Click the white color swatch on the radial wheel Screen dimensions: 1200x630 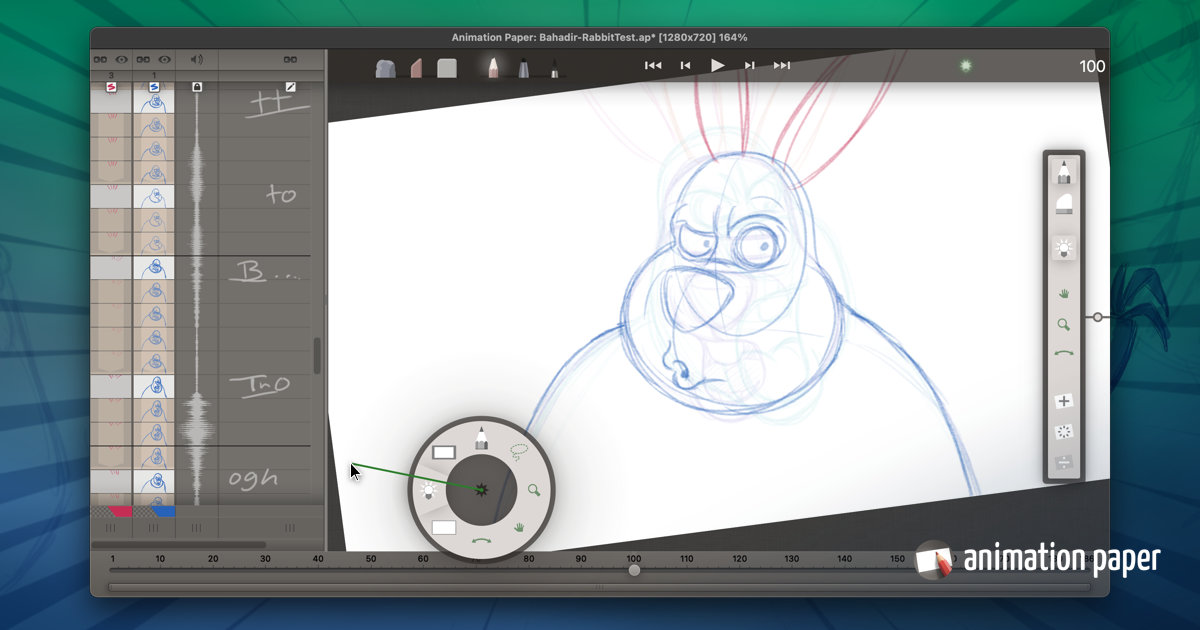443,452
